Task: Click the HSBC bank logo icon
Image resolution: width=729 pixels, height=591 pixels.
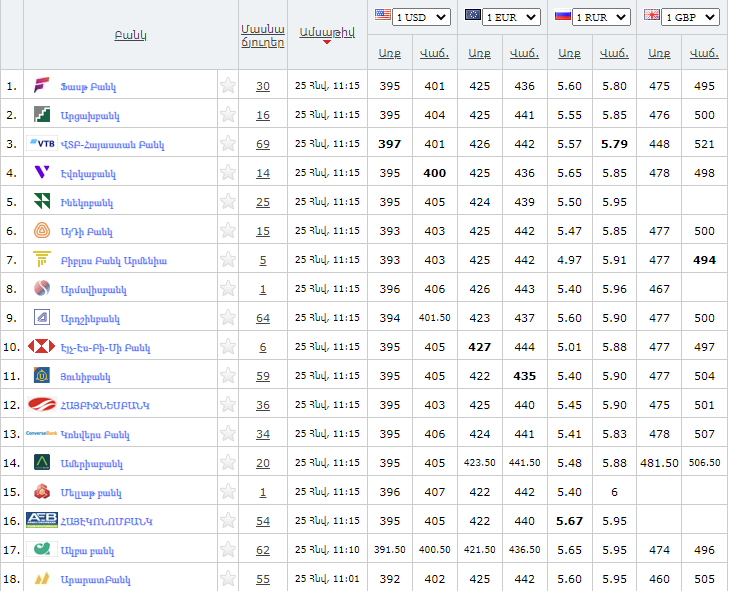Action: pyautogui.click(x=42, y=347)
